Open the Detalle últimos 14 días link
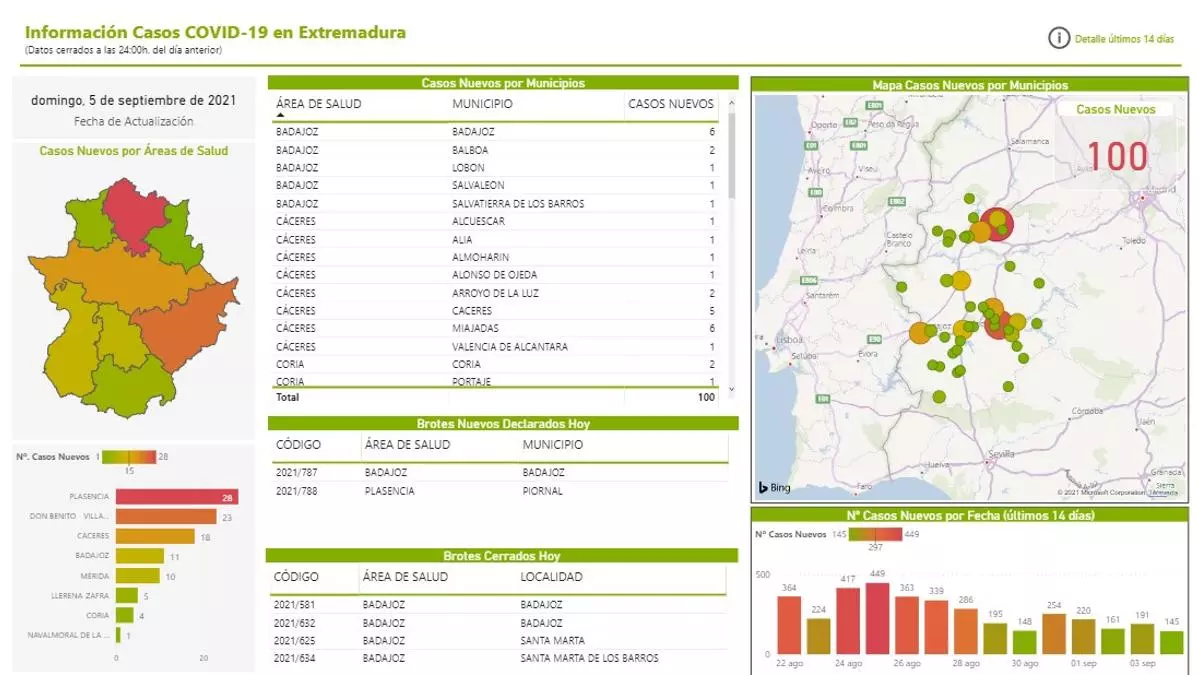This screenshot has height=675, width=1200. coord(1124,39)
